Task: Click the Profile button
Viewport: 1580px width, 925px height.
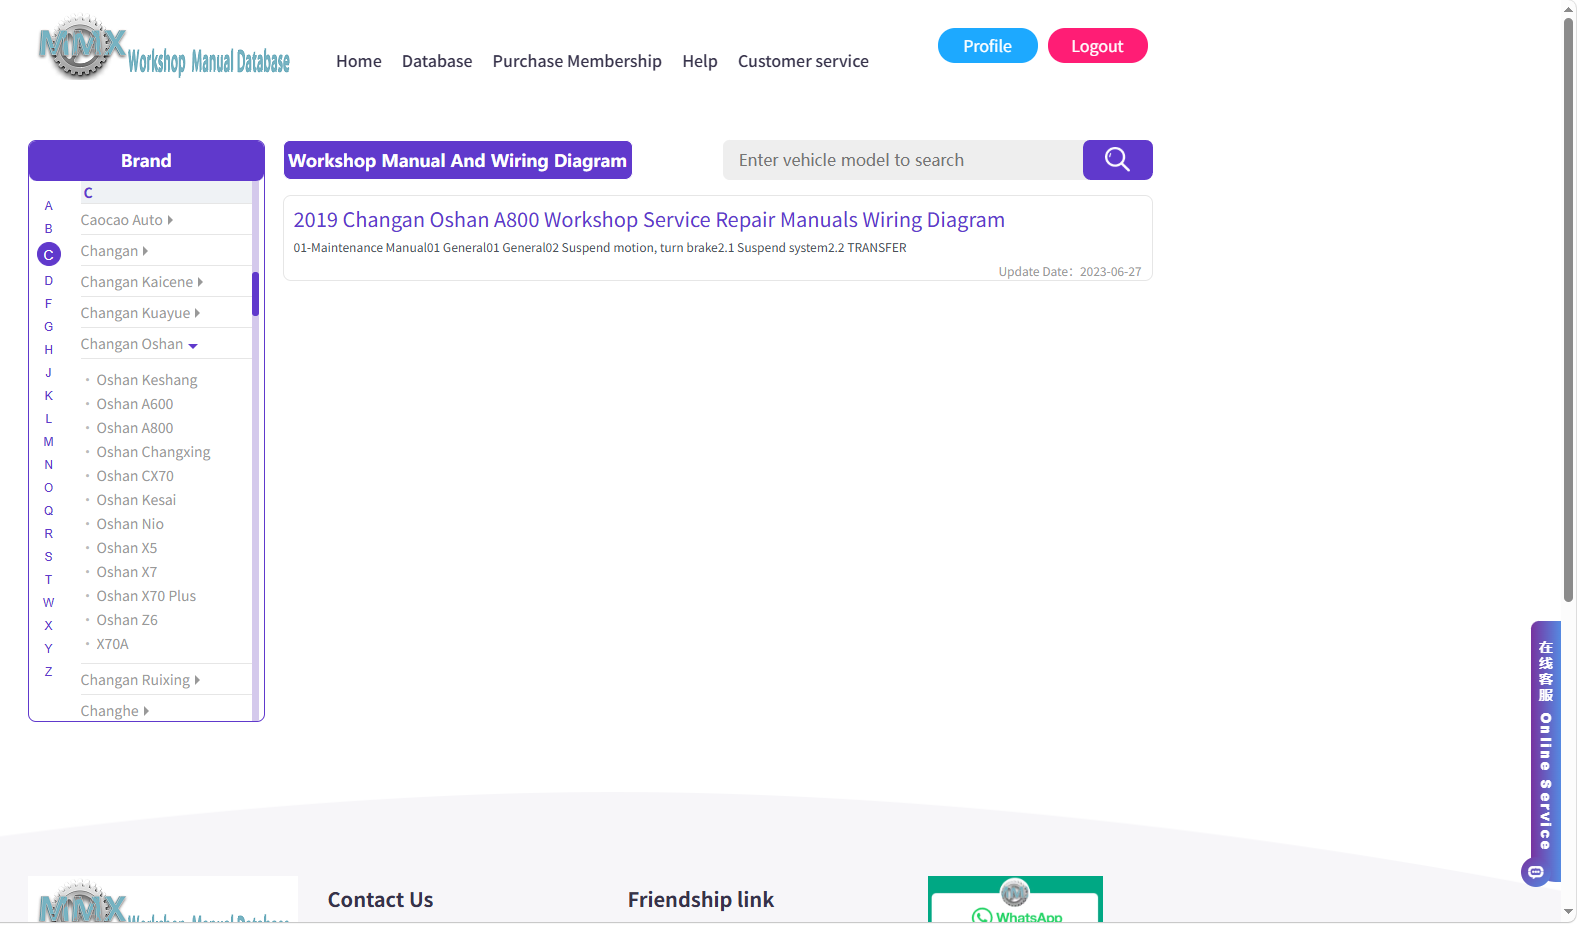Action: tap(987, 46)
